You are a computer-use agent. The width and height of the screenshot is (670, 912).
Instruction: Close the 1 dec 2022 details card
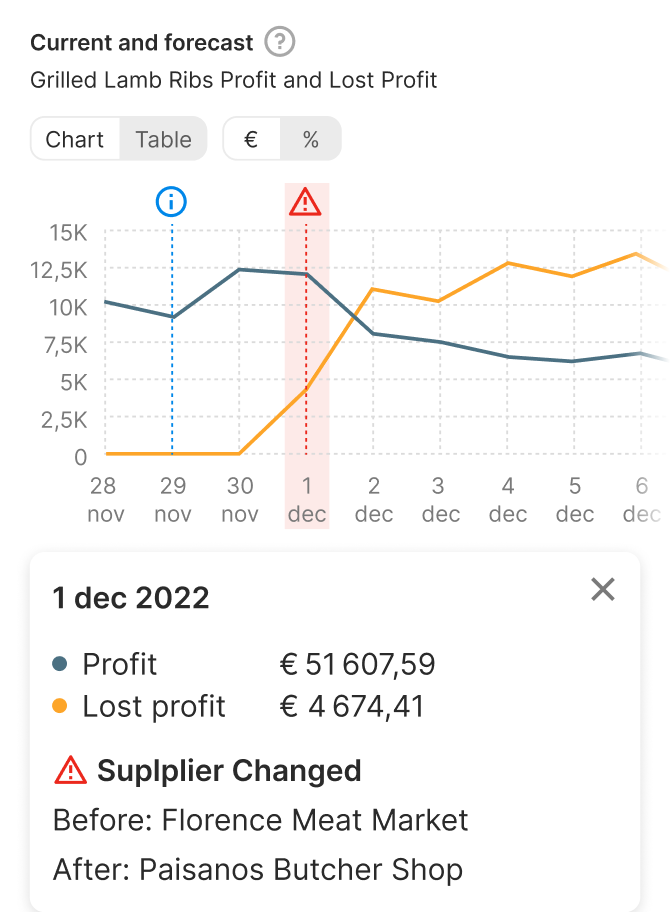pos(603,590)
